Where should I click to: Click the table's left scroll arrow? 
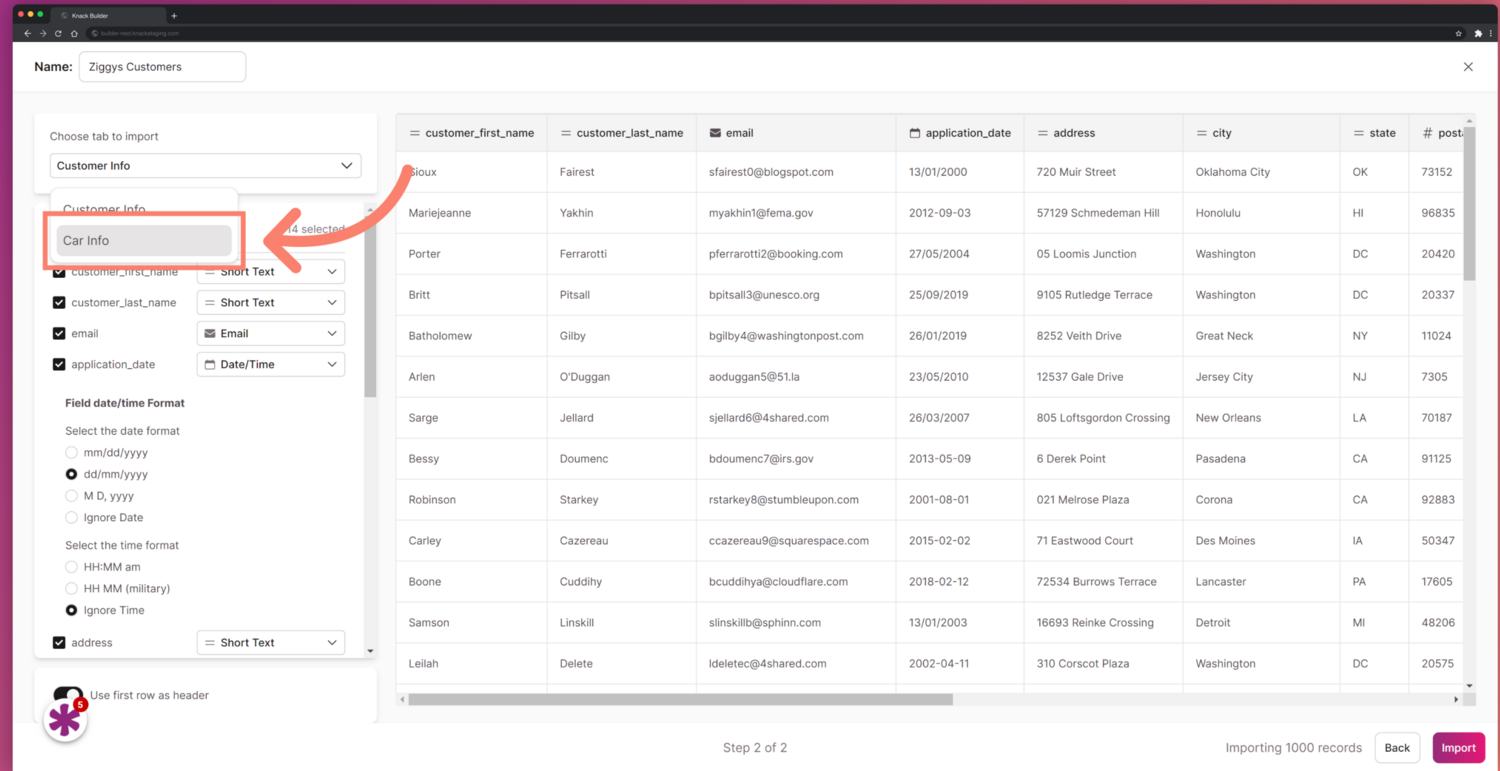point(402,699)
